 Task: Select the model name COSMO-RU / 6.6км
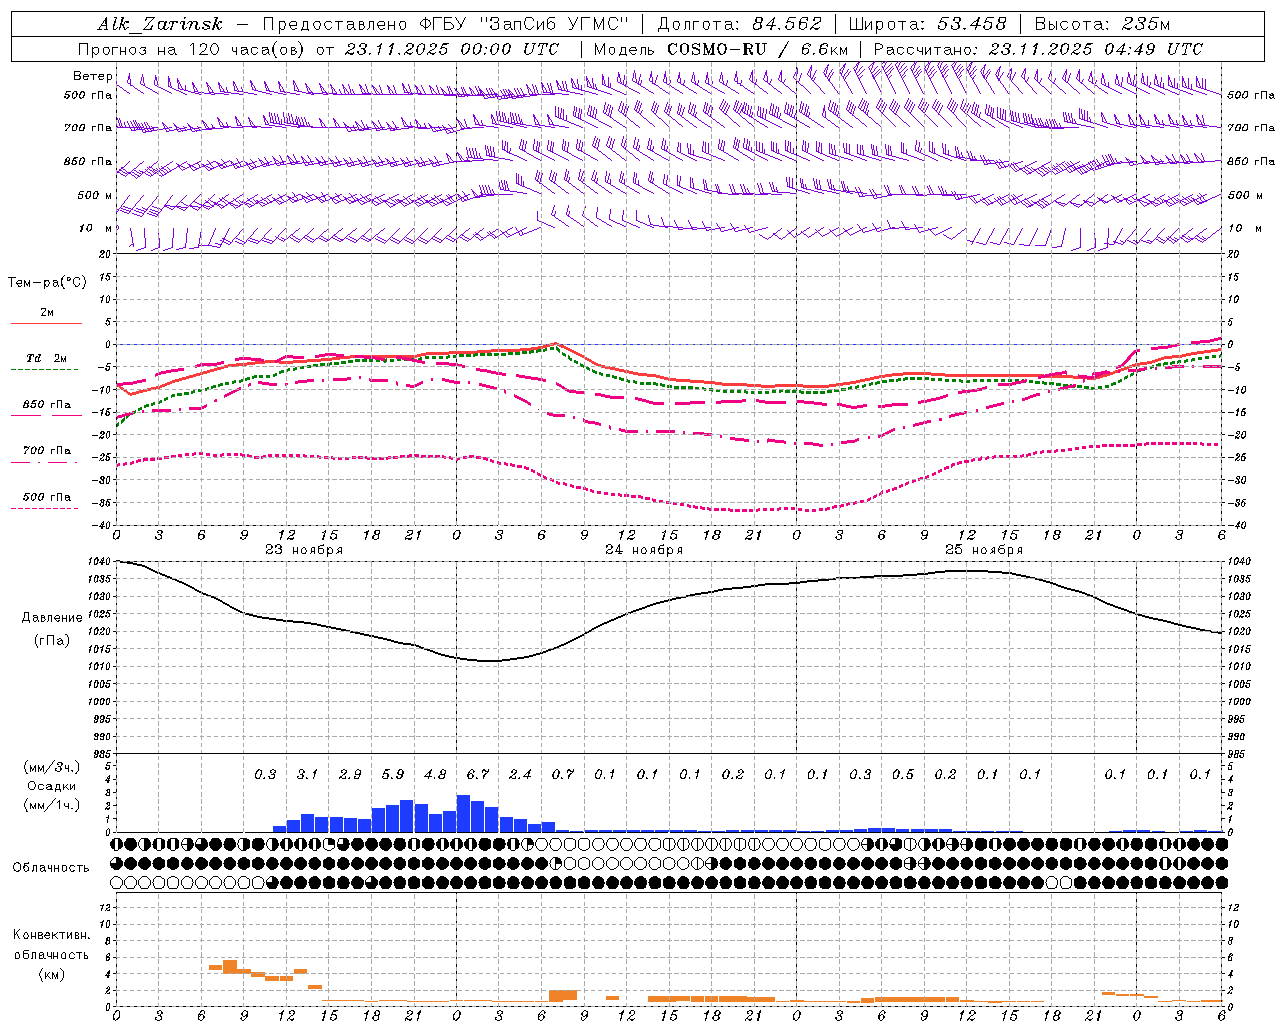(758, 49)
